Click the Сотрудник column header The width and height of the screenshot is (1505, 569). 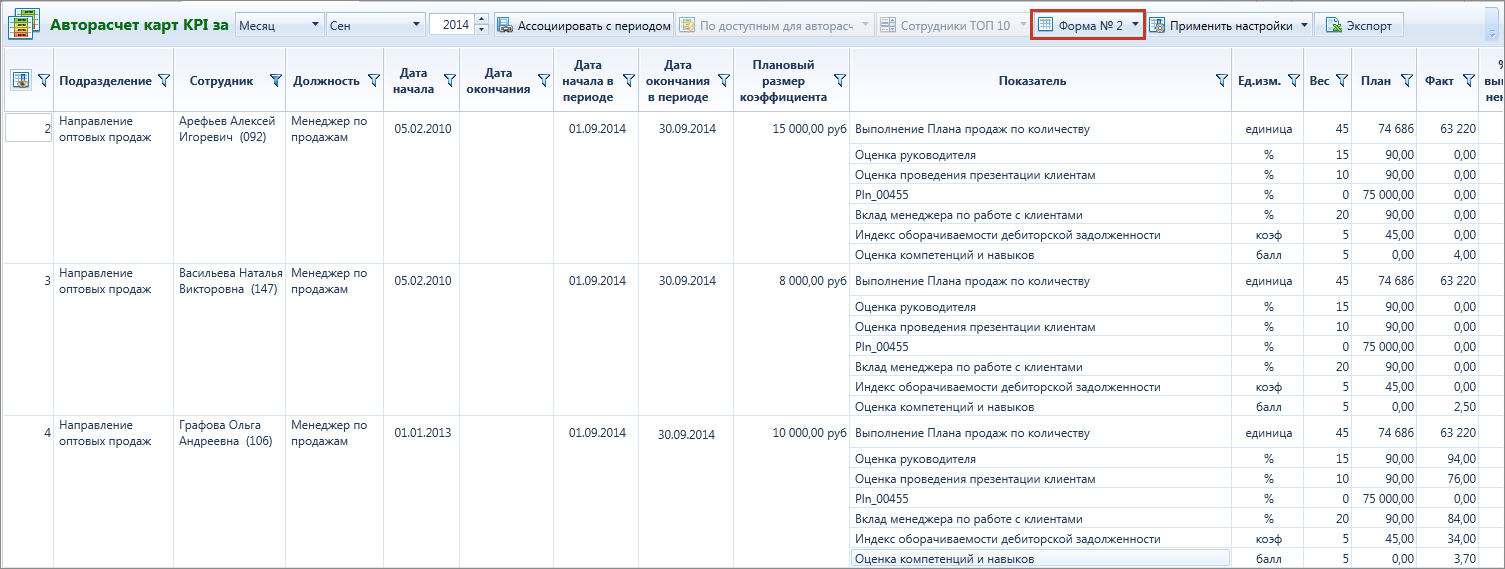(221, 81)
